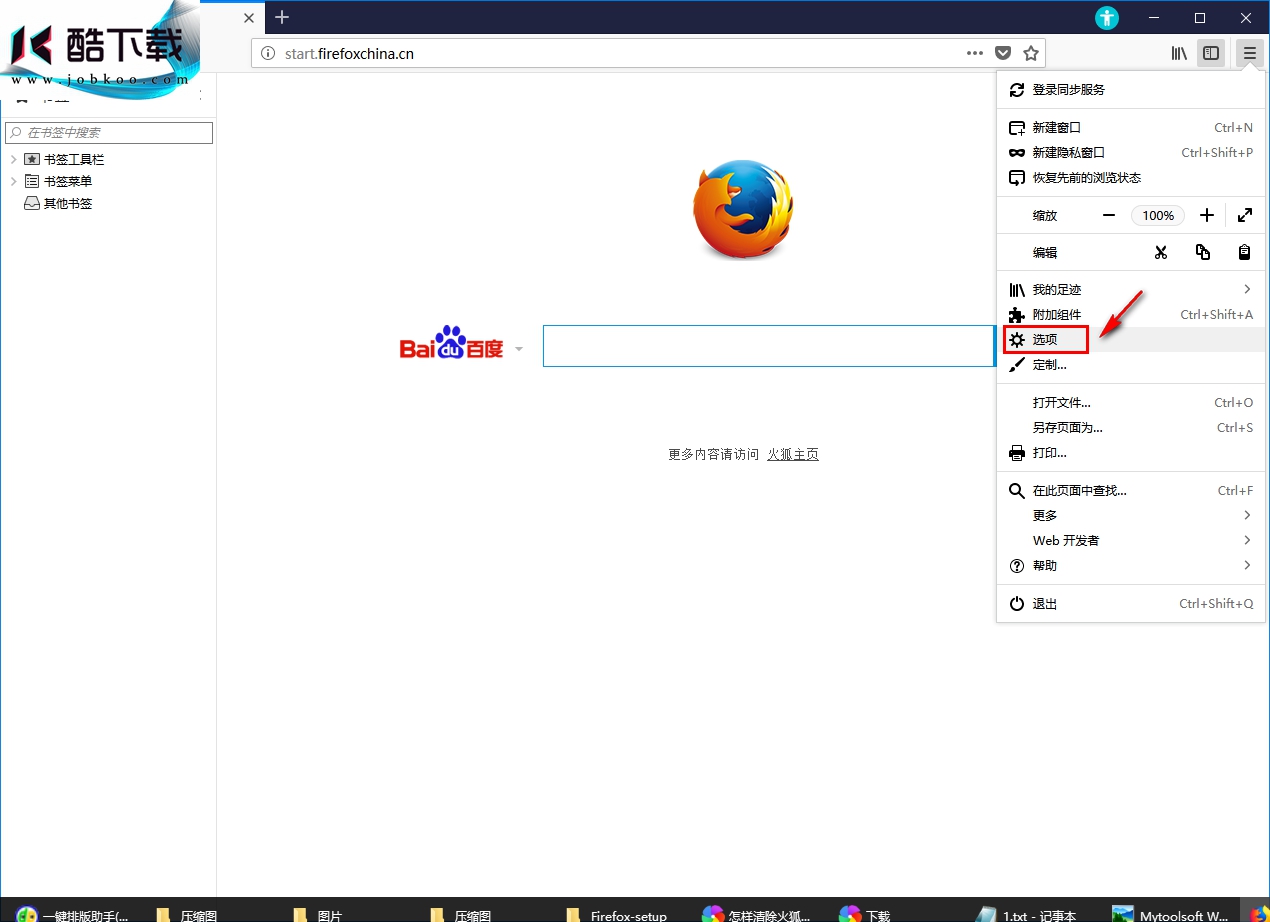Open the 火狐主页 link
Image resolution: width=1270 pixels, height=922 pixels.
click(793, 455)
